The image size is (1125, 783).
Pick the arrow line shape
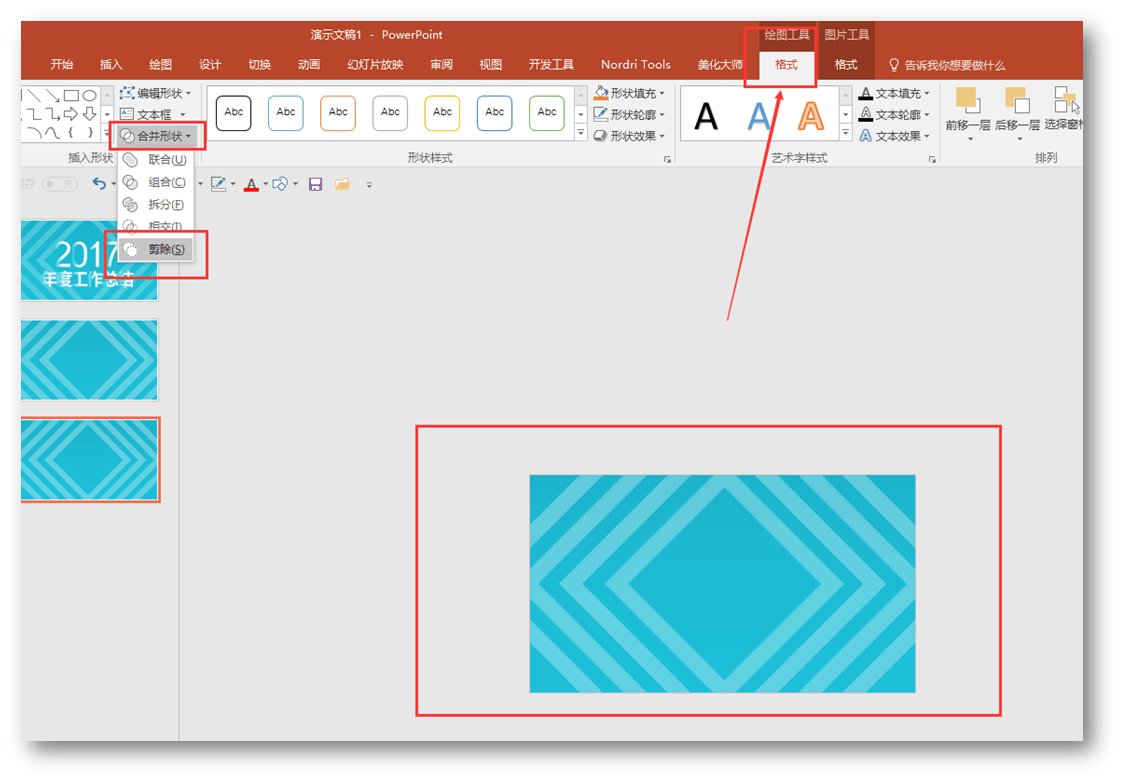click(52, 95)
